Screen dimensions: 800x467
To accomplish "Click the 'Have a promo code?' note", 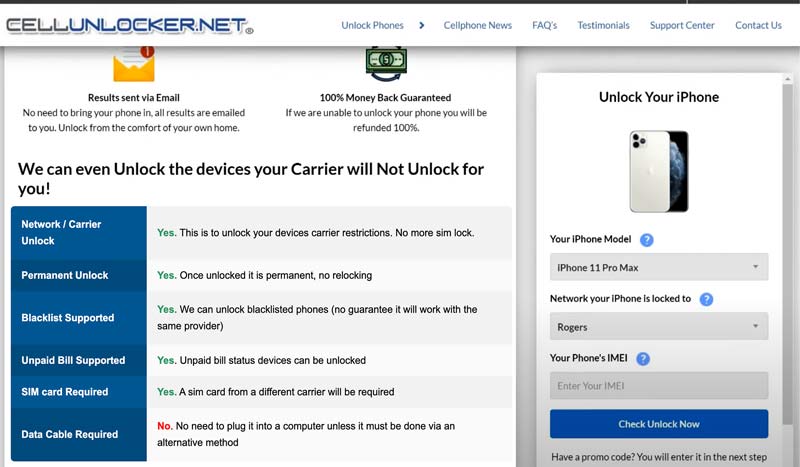I will pos(659,457).
